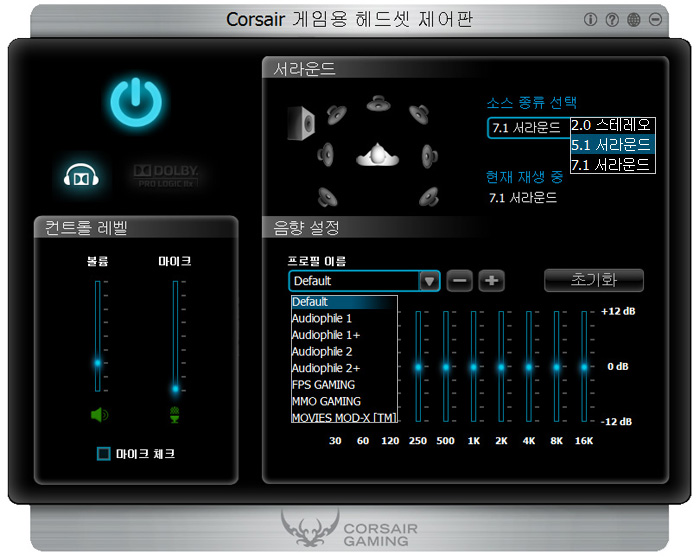Click the 볼륨 volume slider handle
Screen dimensions: 700x560
coord(97,363)
